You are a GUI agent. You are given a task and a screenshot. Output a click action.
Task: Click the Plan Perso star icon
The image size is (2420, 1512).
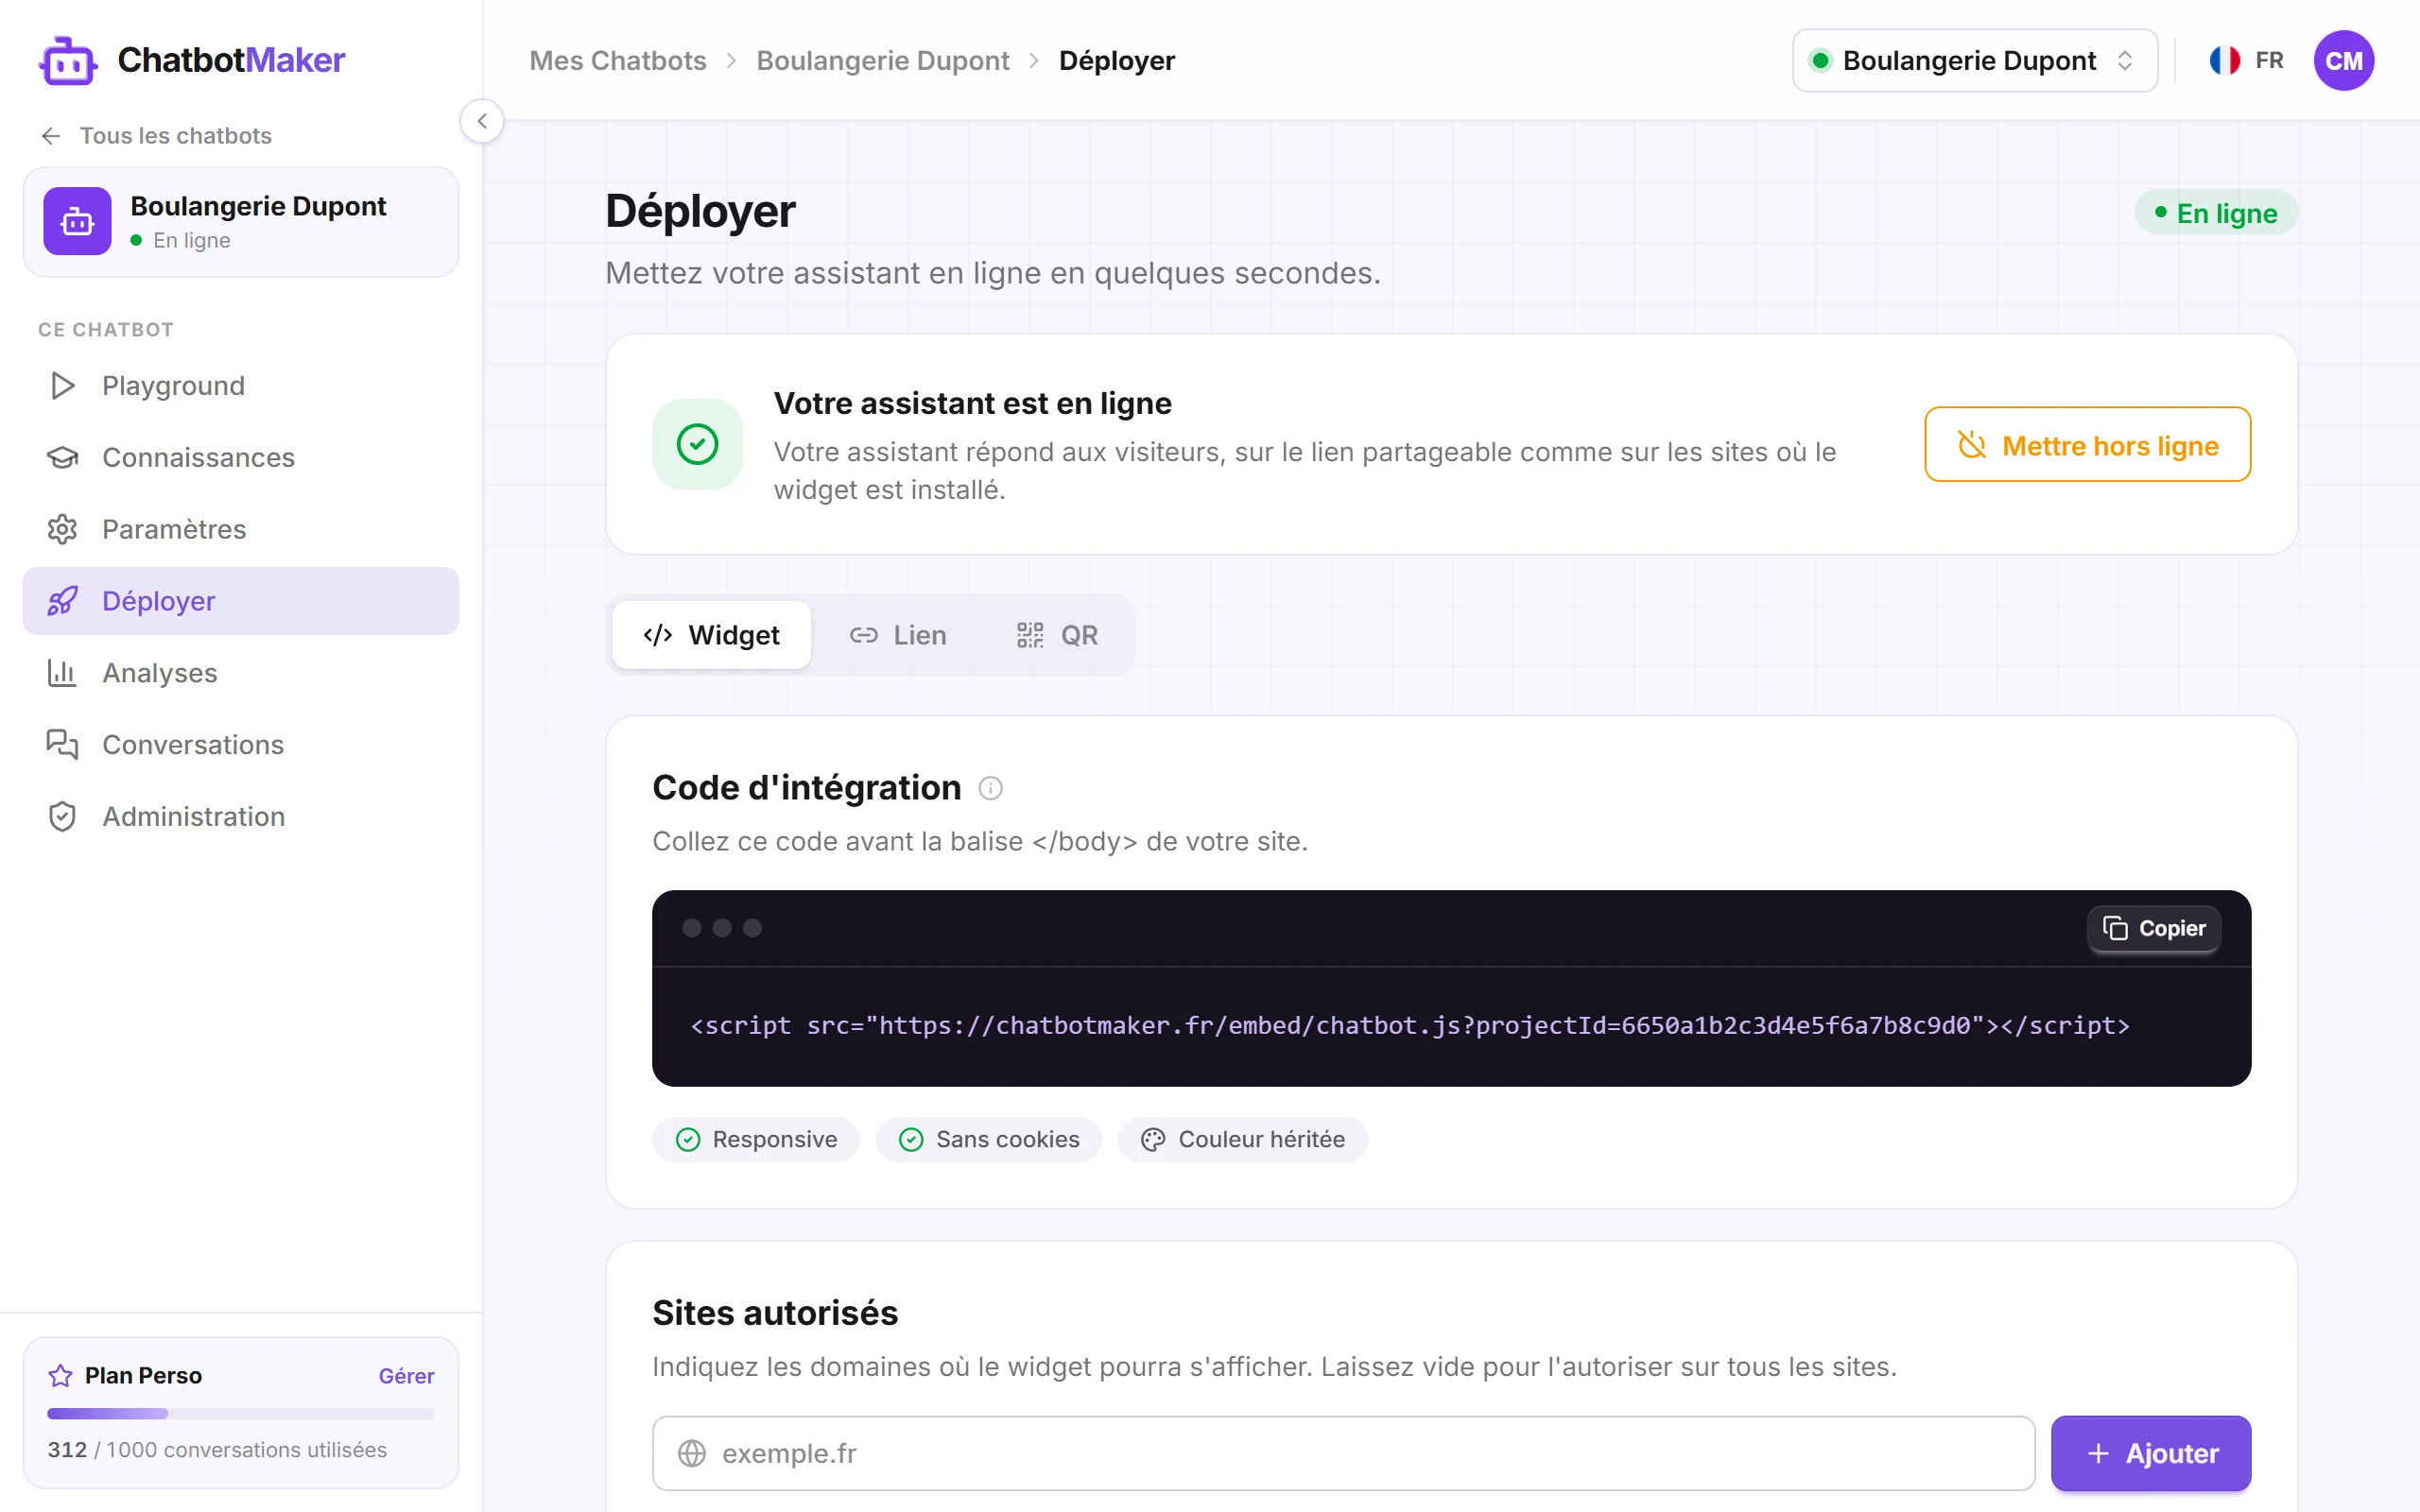tap(60, 1376)
